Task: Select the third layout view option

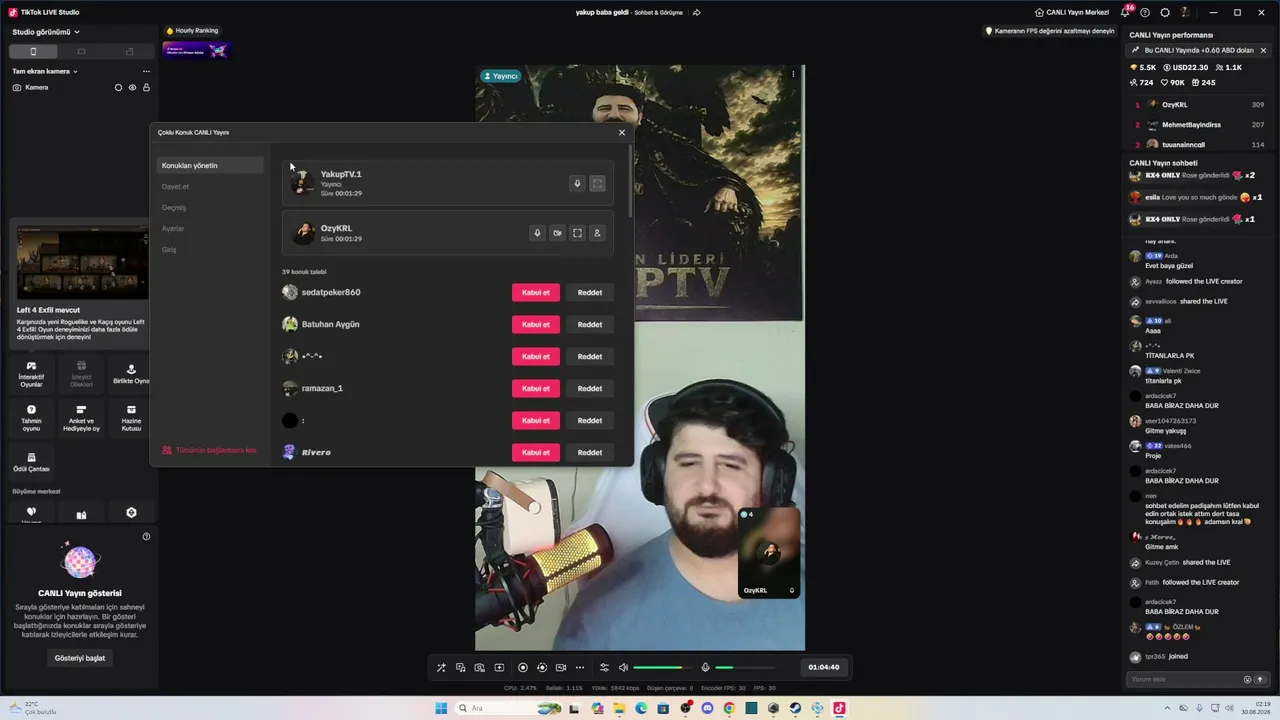Action: click(129, 51)
